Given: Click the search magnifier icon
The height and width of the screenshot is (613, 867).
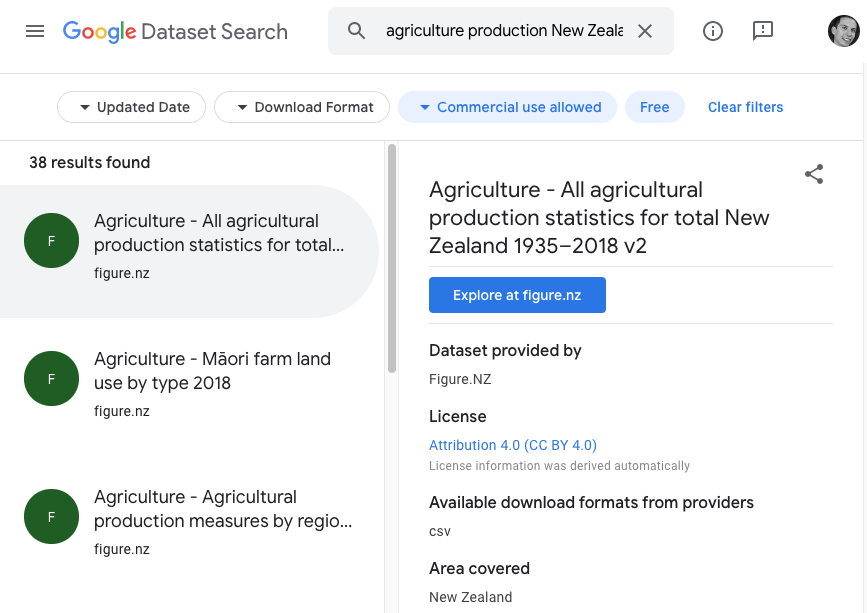Looking at the screenshot, I should click(x=357, y=31).
